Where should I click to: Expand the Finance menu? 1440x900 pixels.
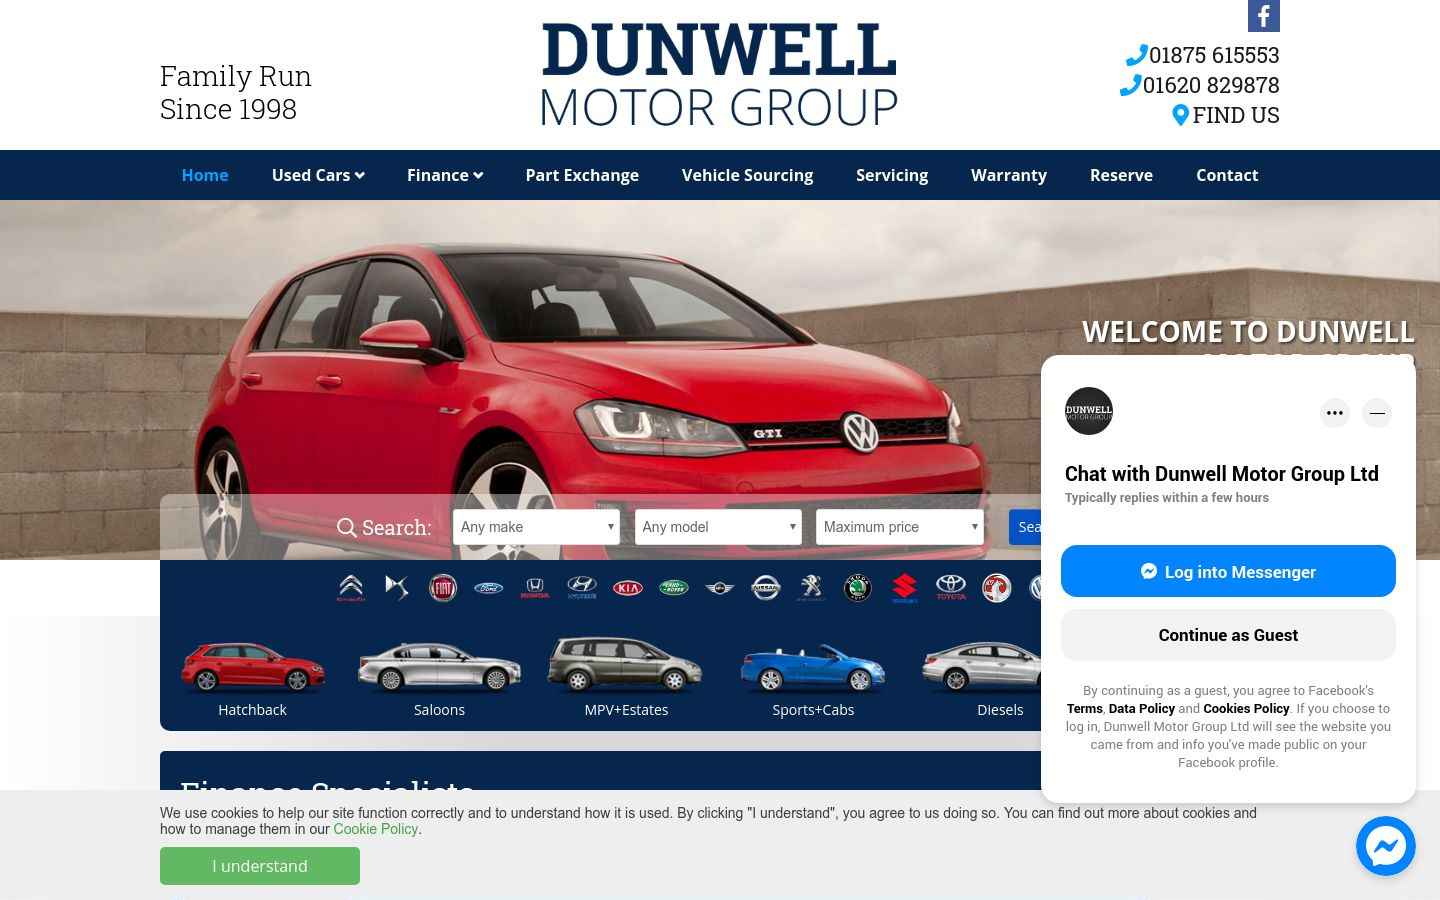click(x=445, y=175)
